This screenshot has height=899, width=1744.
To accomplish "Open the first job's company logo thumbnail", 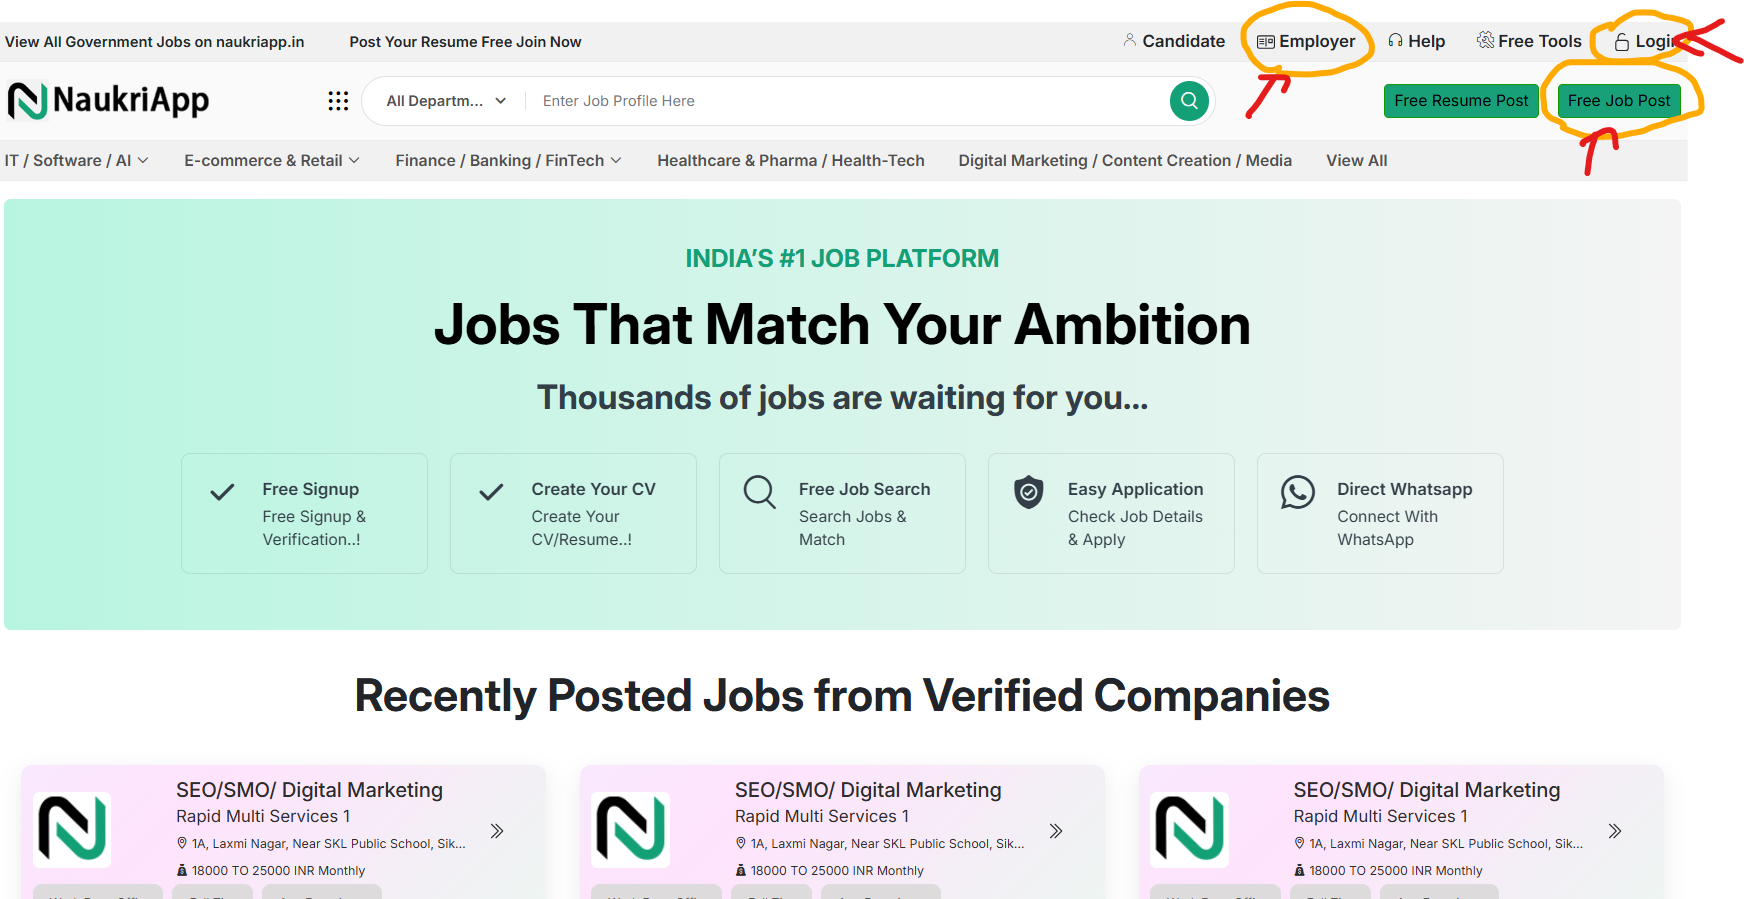I will (72, 829).
